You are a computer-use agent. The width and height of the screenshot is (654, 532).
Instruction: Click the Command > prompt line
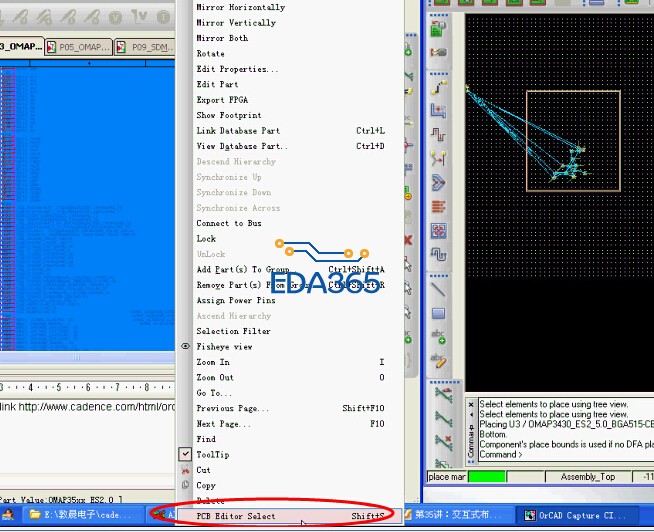tap(501, 454)
